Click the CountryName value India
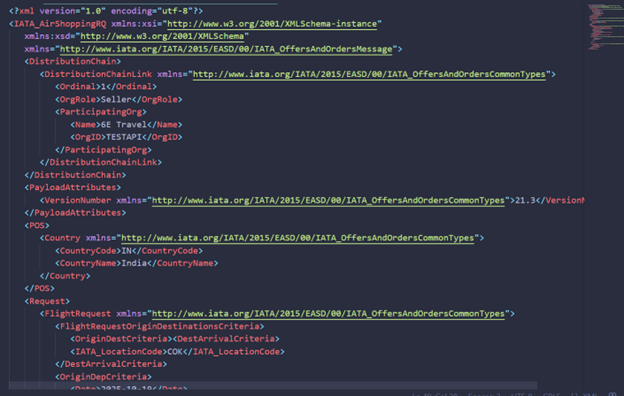 pyautogui.click(x=134, y=263)
